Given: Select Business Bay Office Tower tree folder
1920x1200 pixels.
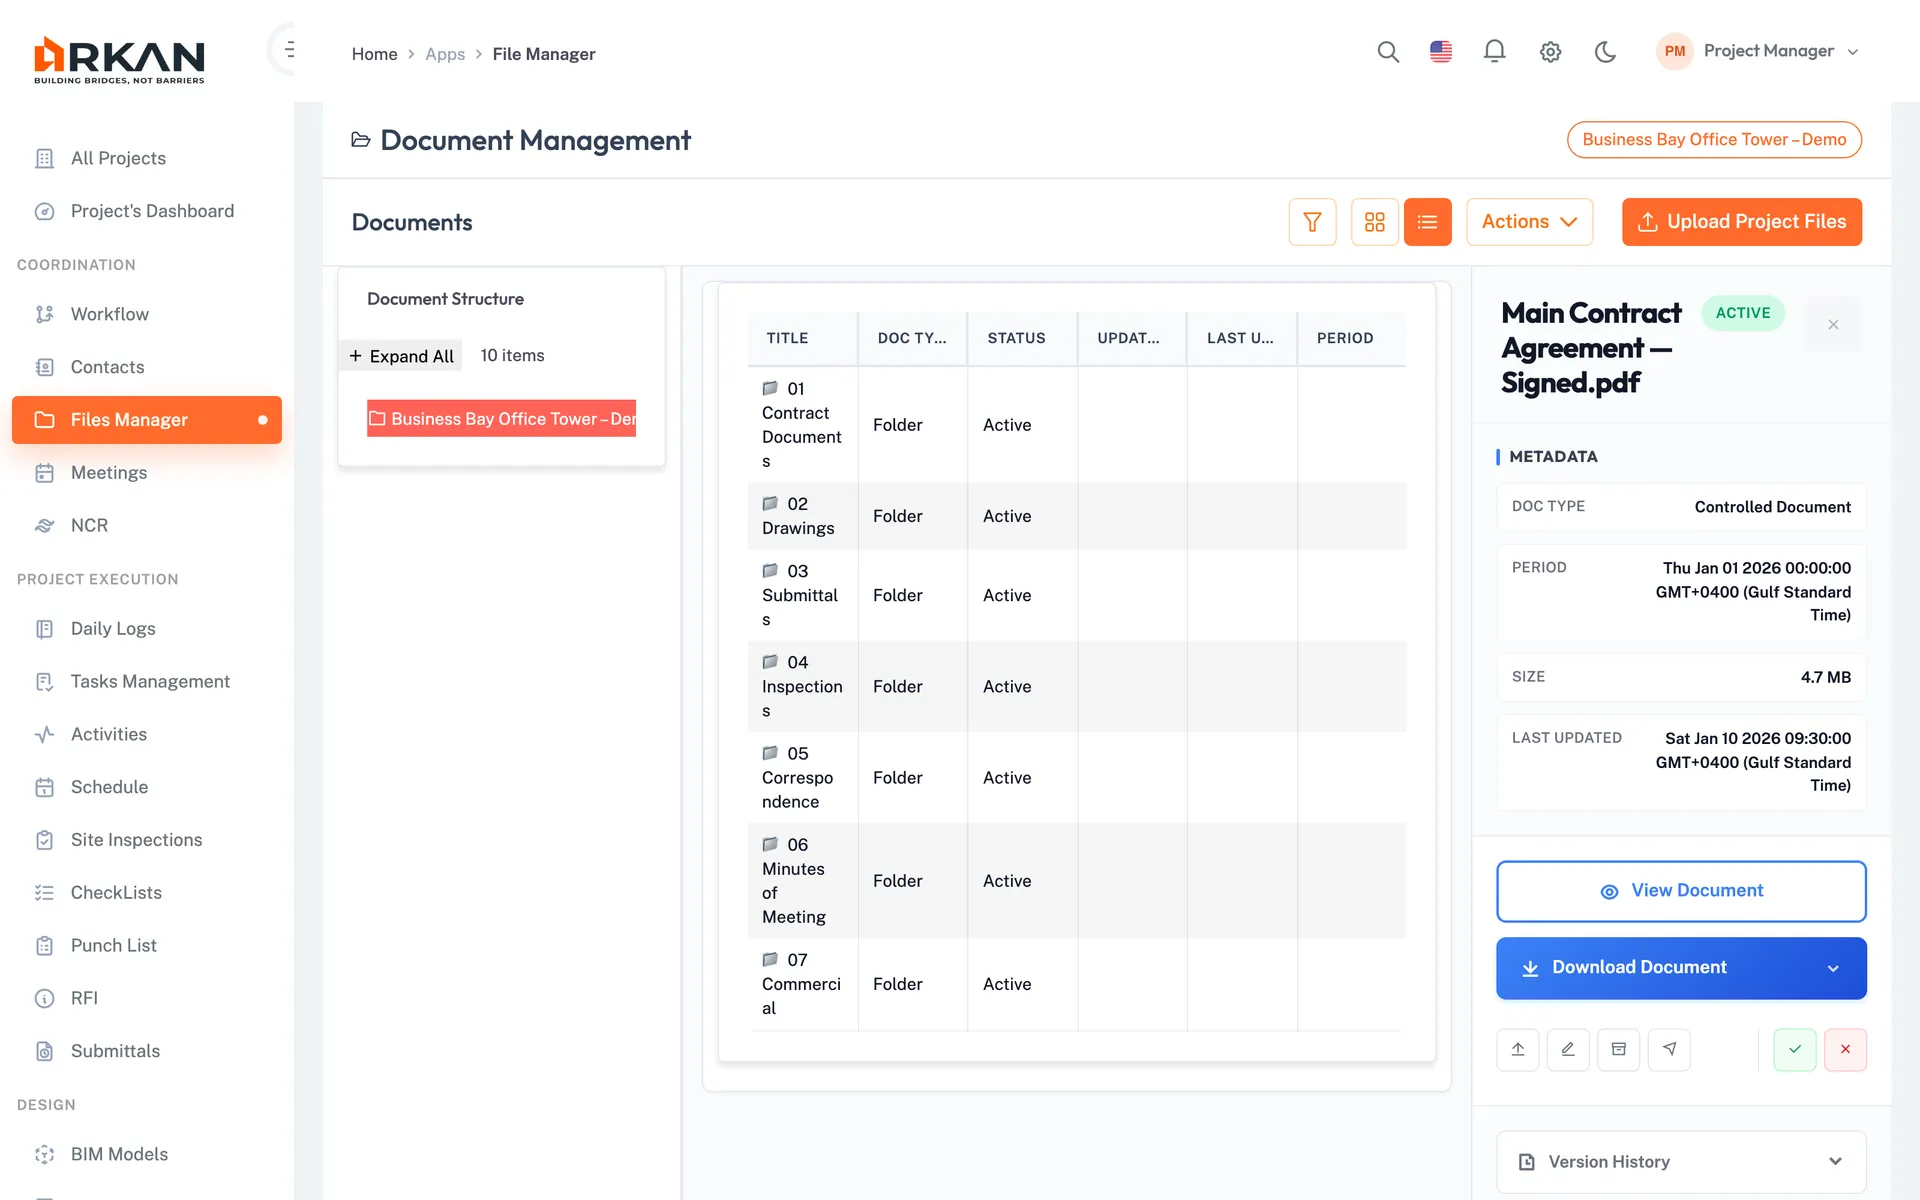Looking at the screenshot, I should click(501, 419).
